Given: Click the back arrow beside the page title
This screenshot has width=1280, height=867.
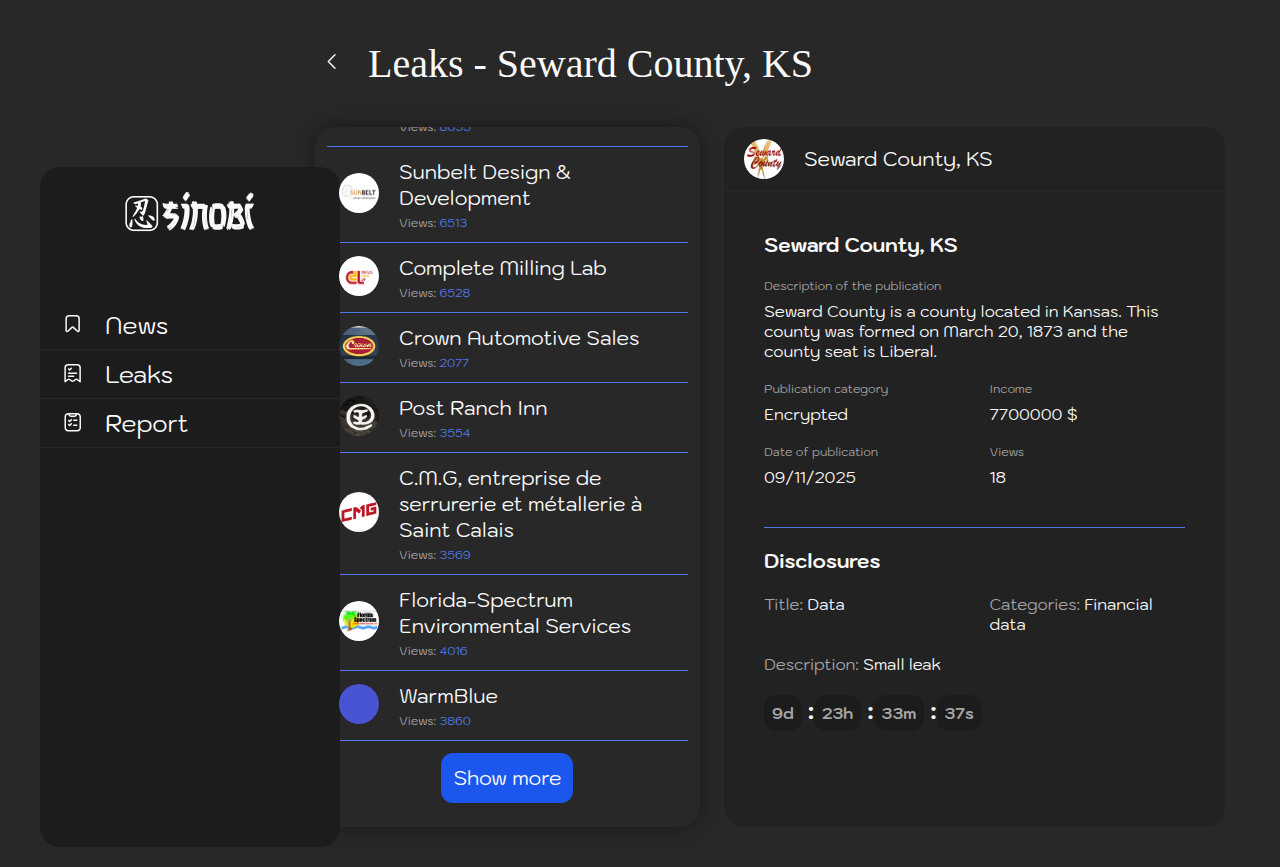Looking at the screenshot, I should tap(332, 62).
